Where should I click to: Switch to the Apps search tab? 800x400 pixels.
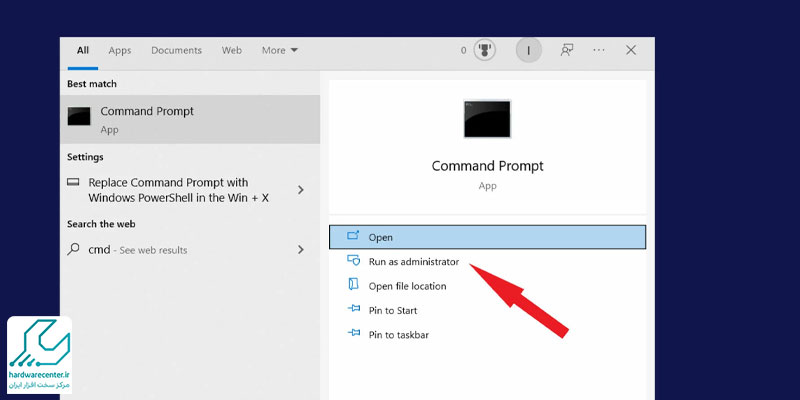[120, 51]
